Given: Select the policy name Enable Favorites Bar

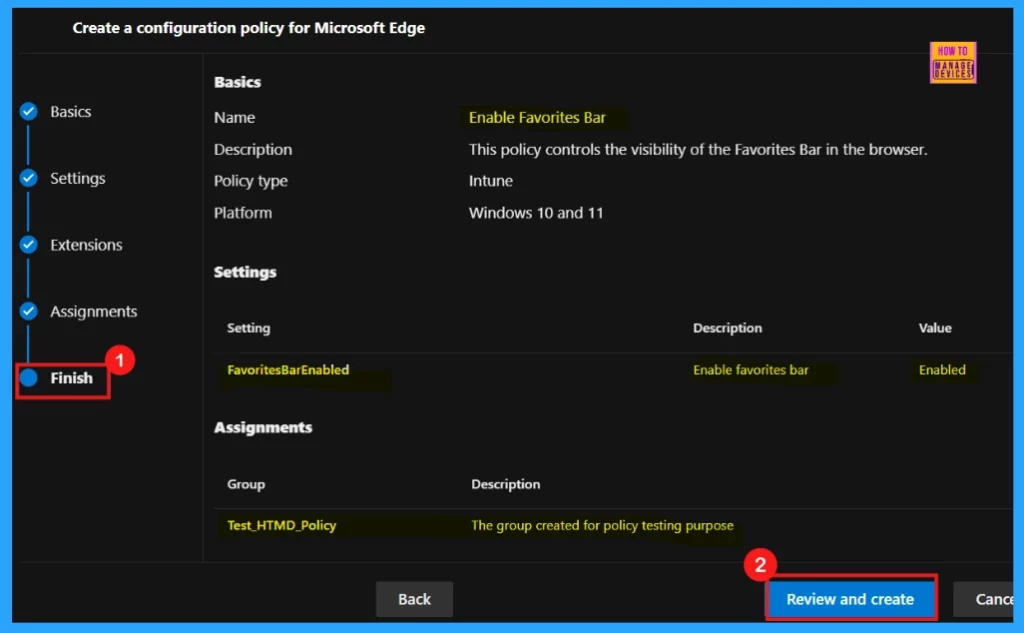Looking at the screenshot, I should click(x=537, y=118).
